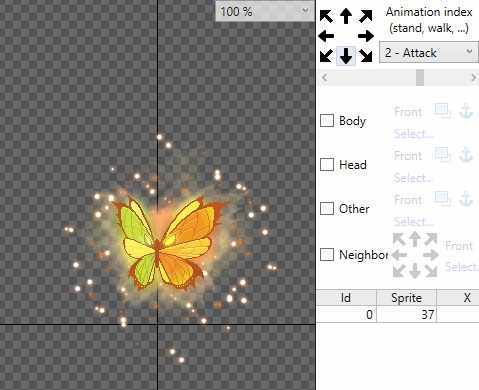Select the right direction arrow
The image size is (479, 390).
coord(366,36)
